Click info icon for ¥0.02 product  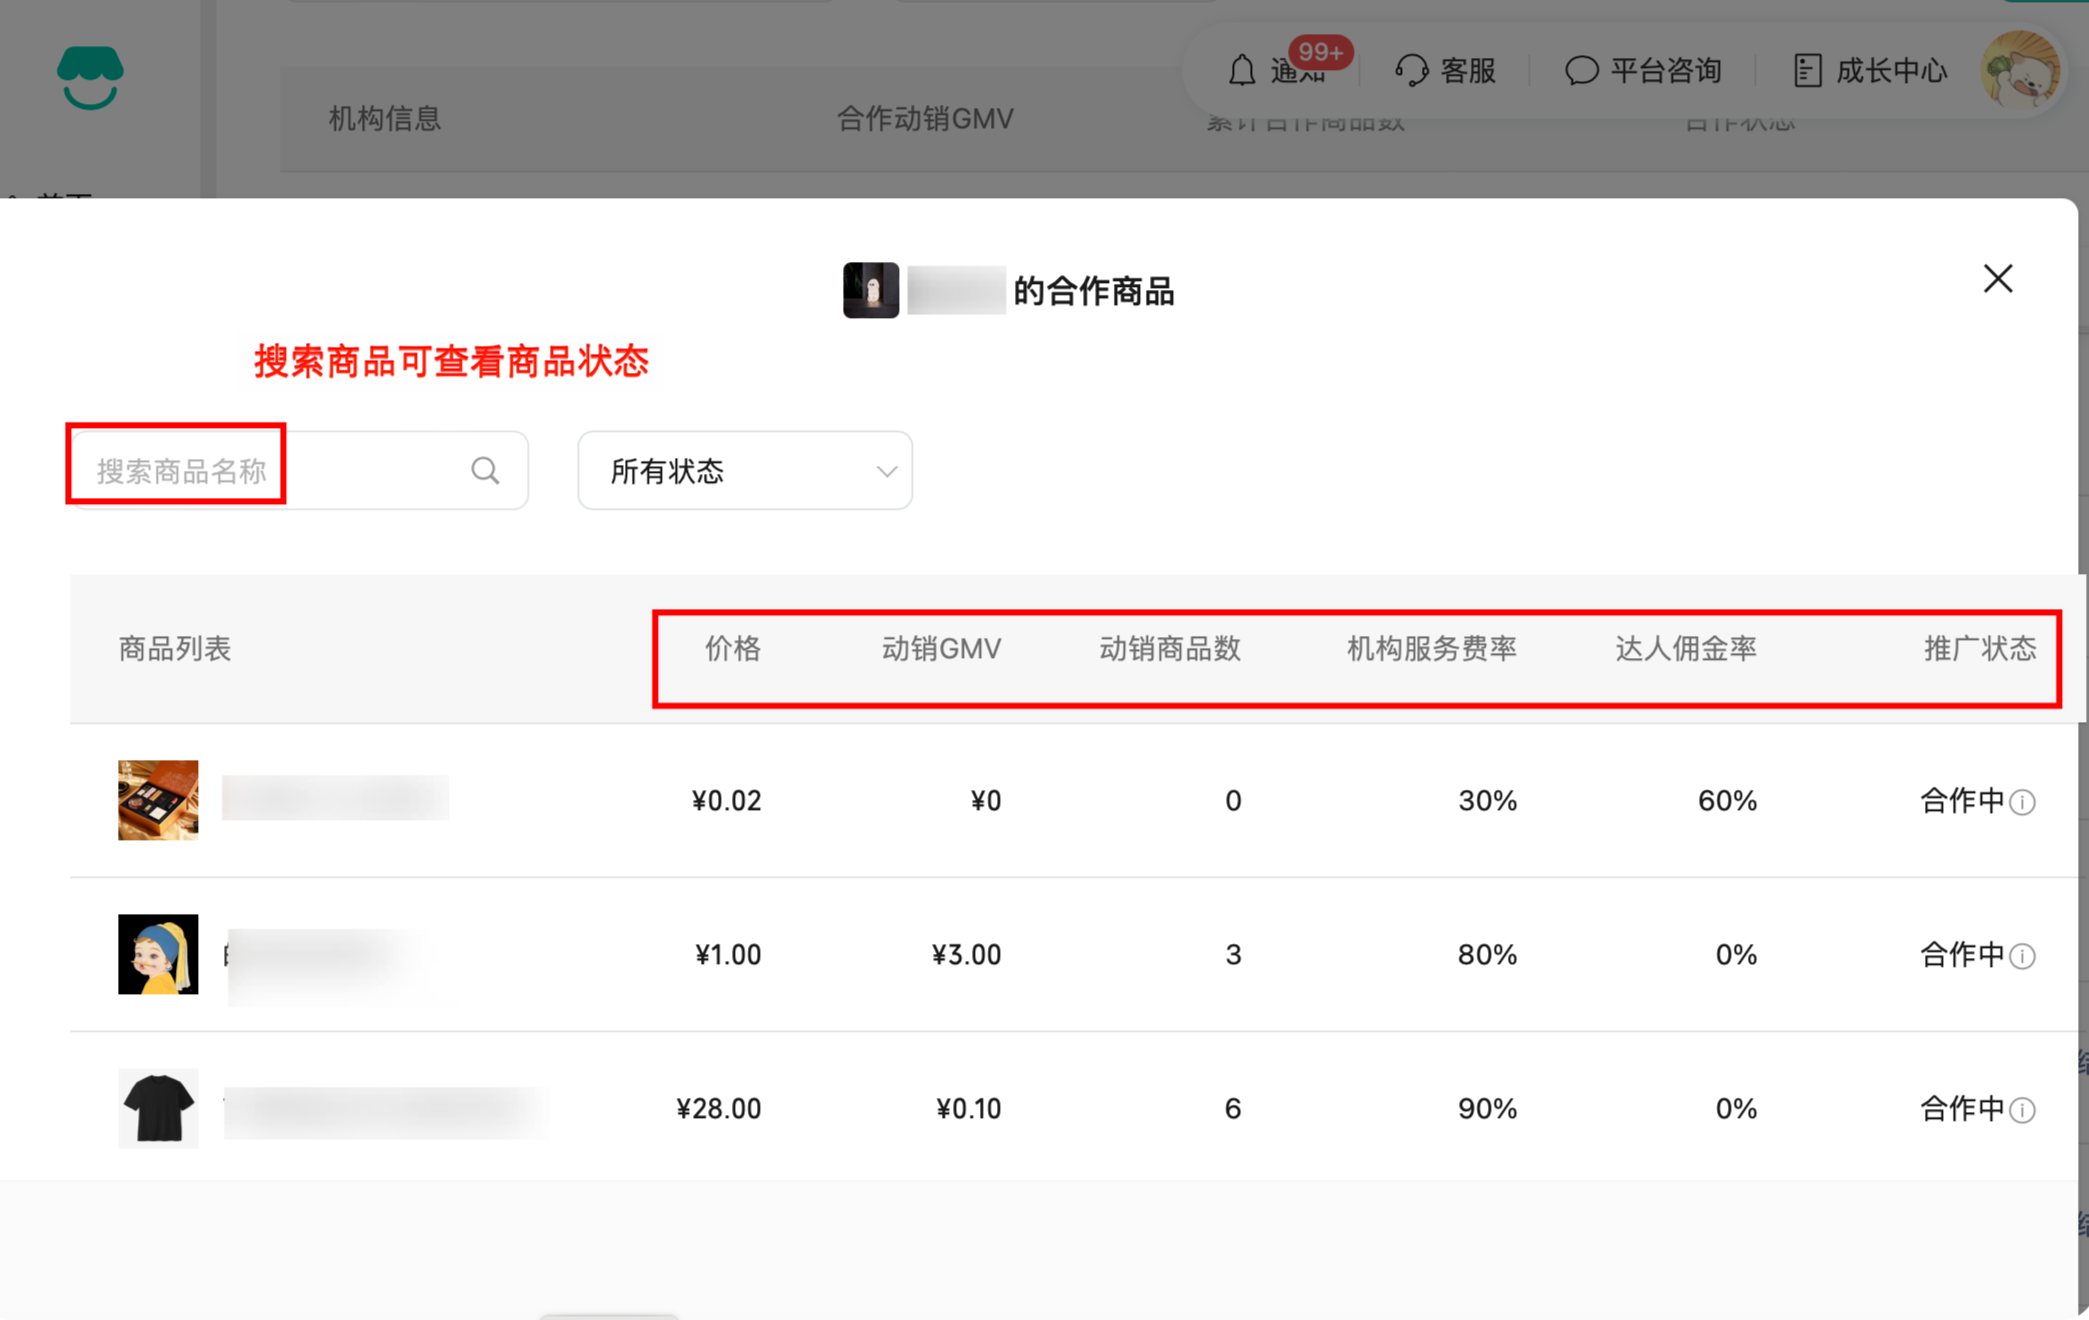(x=2022, y=802)
